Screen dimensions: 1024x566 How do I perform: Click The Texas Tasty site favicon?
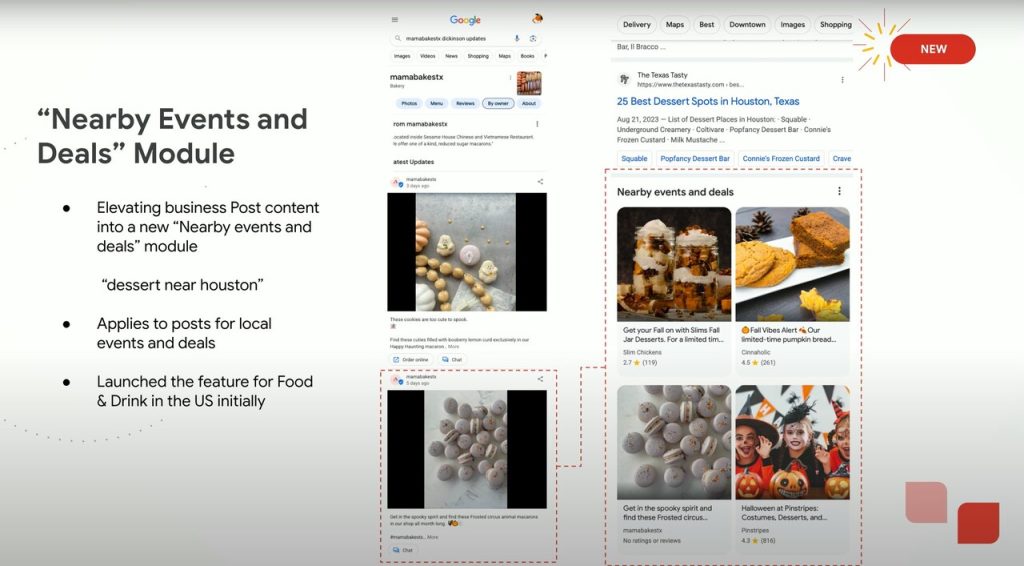pyautogui.click(x=624, y=79)
